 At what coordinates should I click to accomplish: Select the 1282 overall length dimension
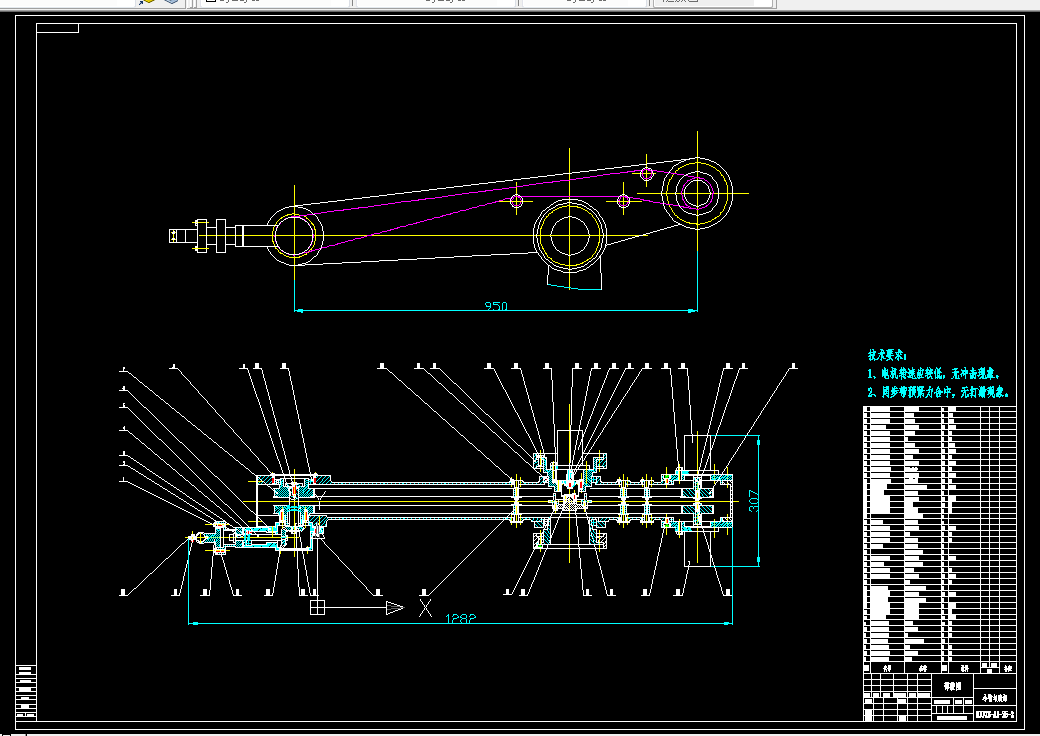click(x=460, y=618)
